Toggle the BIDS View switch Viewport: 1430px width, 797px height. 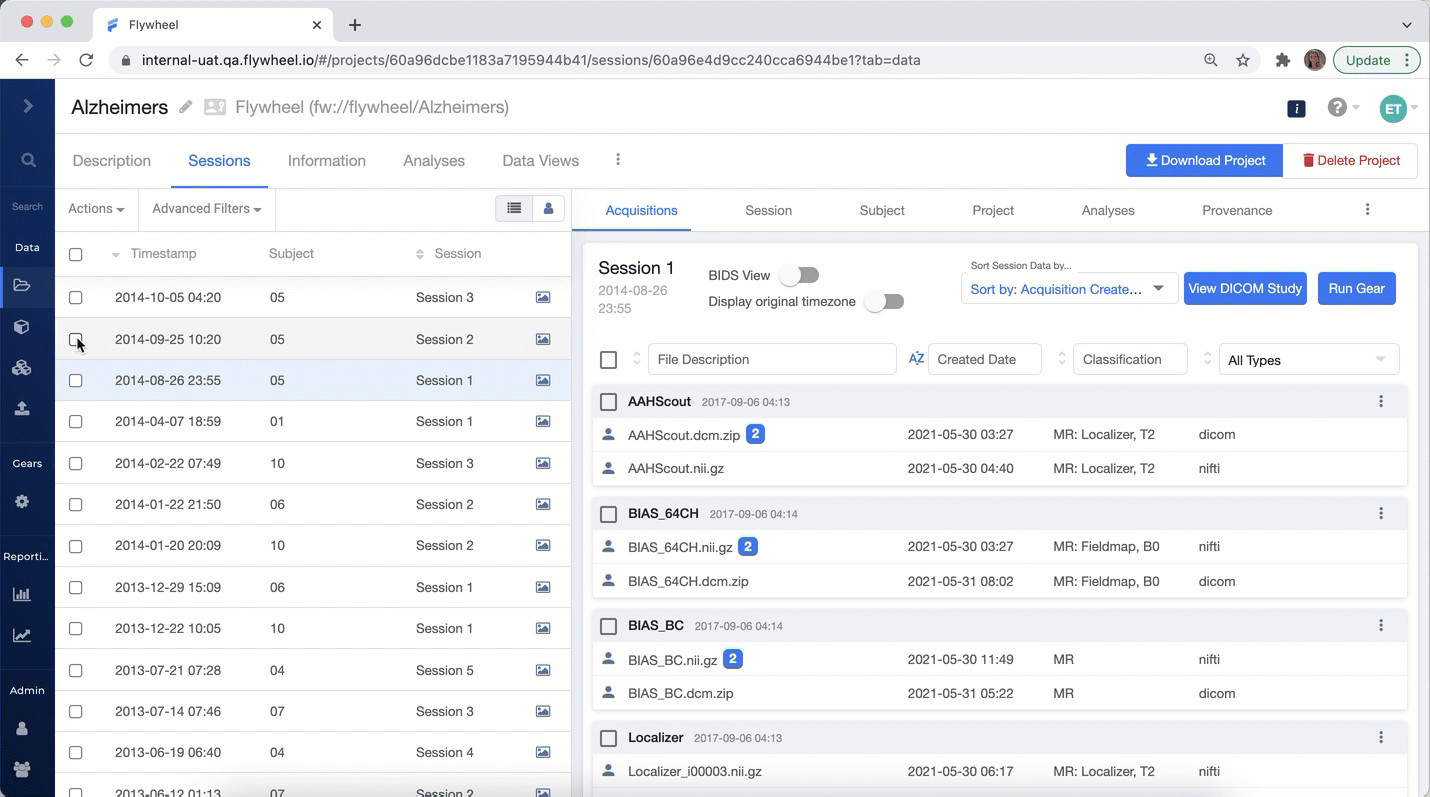[800, 274]
